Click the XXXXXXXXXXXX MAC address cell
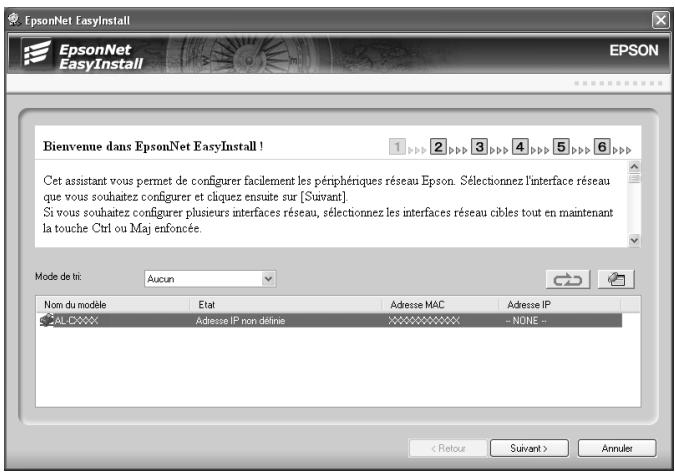The width and height of the screenshot is (675, 472). [424, 320]
